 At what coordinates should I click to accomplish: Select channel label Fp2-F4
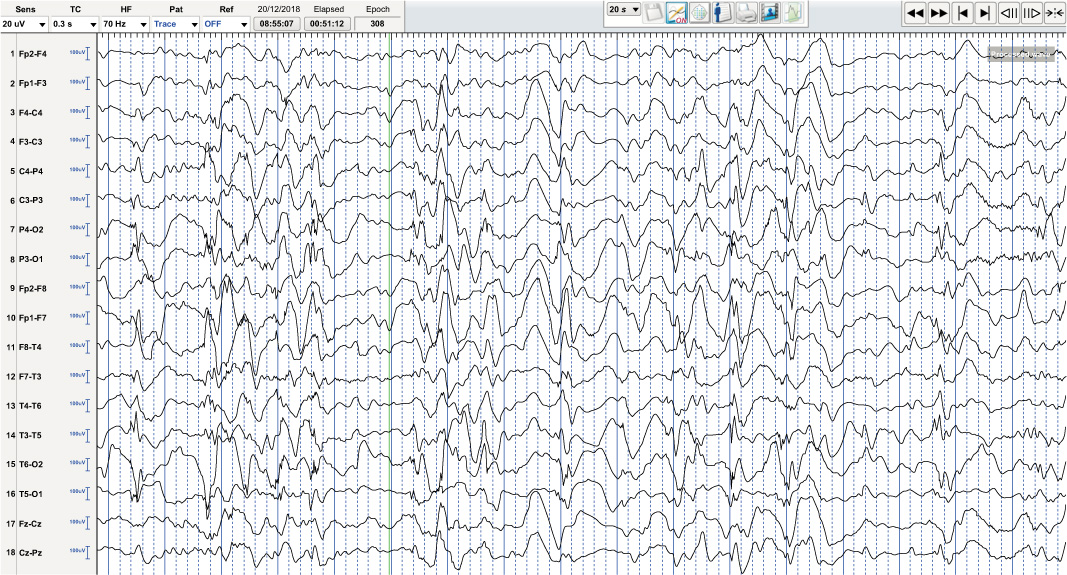pos(33,54)
